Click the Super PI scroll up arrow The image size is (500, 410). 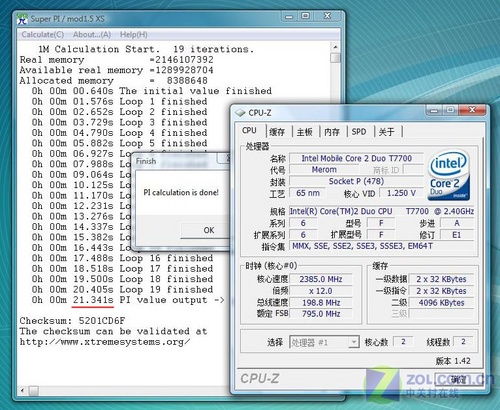pos(335,48)
